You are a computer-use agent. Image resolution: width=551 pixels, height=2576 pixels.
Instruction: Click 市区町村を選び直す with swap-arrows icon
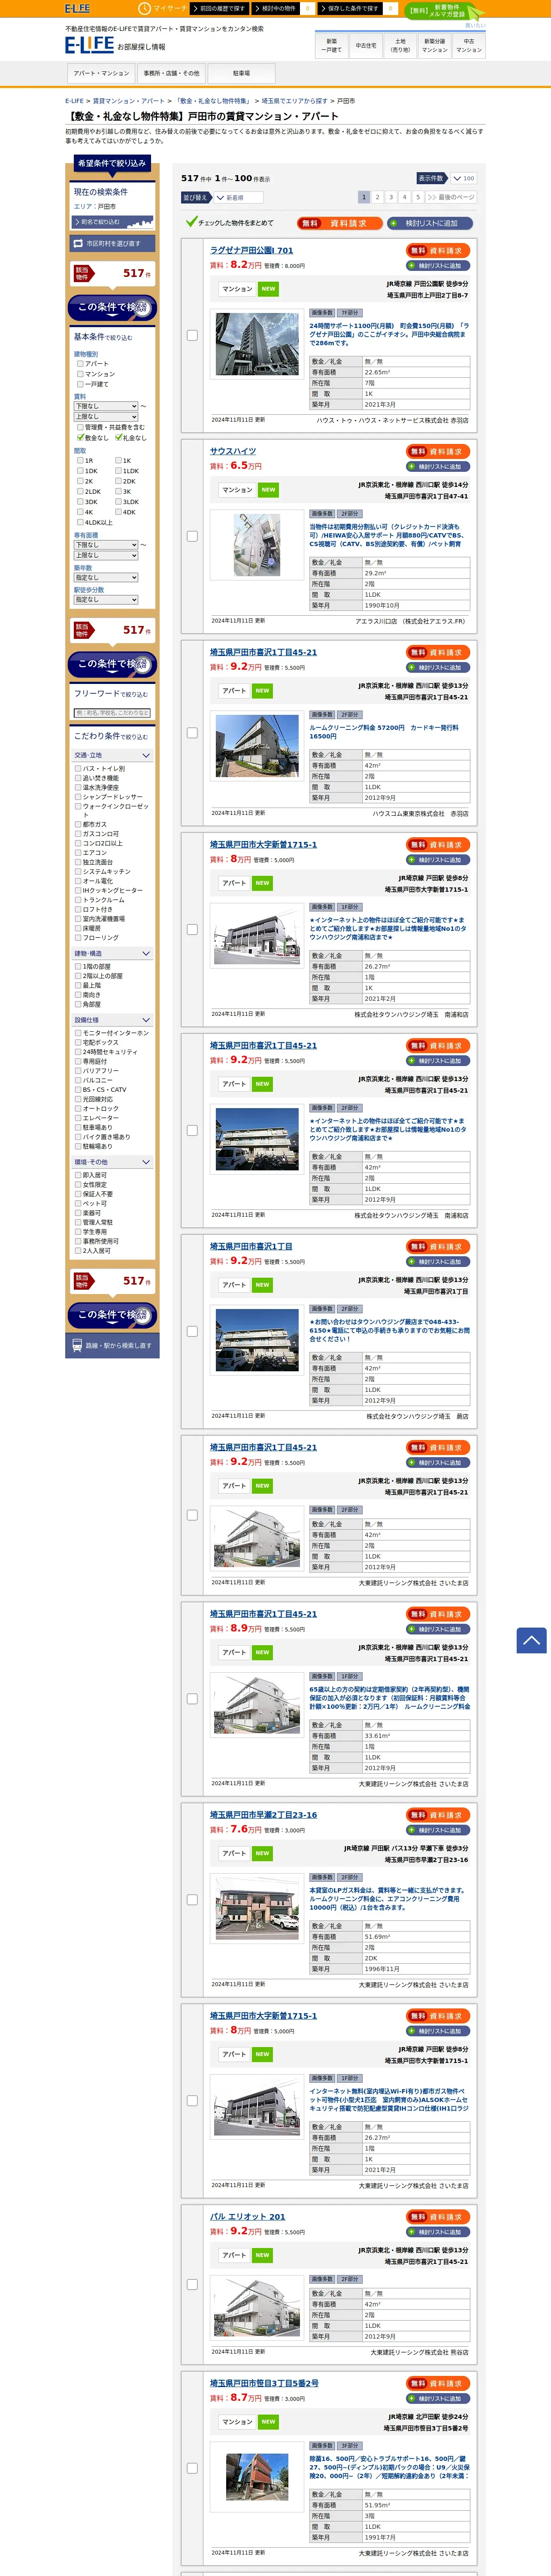click(112, 243)
